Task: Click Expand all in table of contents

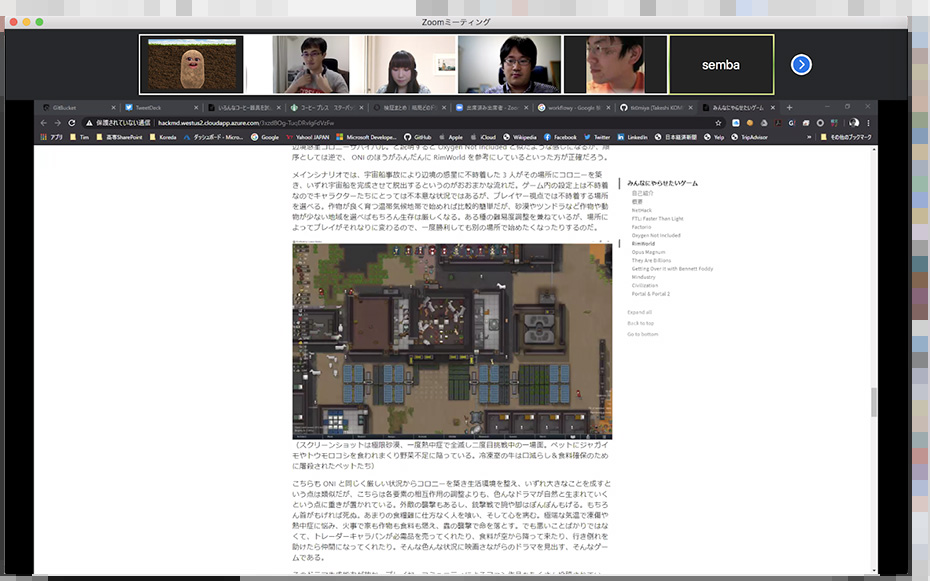Action: pos(639,312)
